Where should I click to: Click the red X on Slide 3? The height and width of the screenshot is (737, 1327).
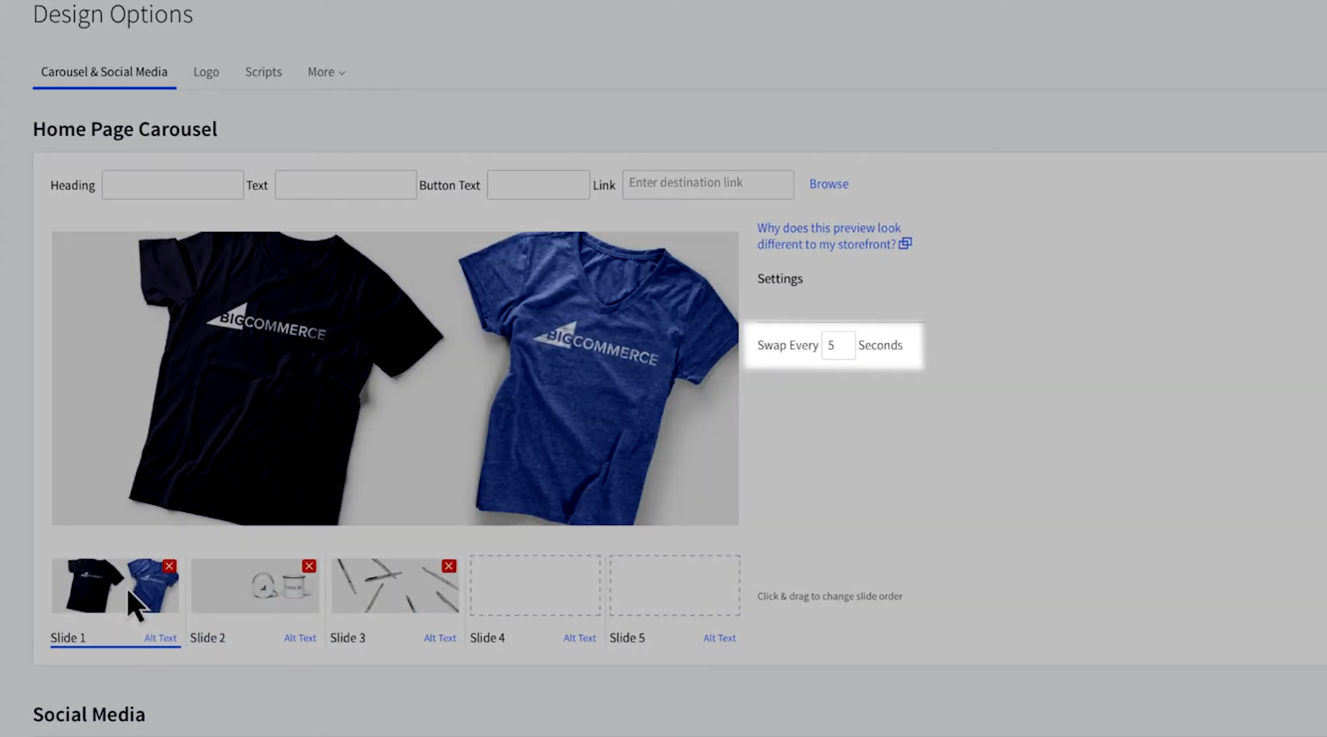tap(449, 566)
